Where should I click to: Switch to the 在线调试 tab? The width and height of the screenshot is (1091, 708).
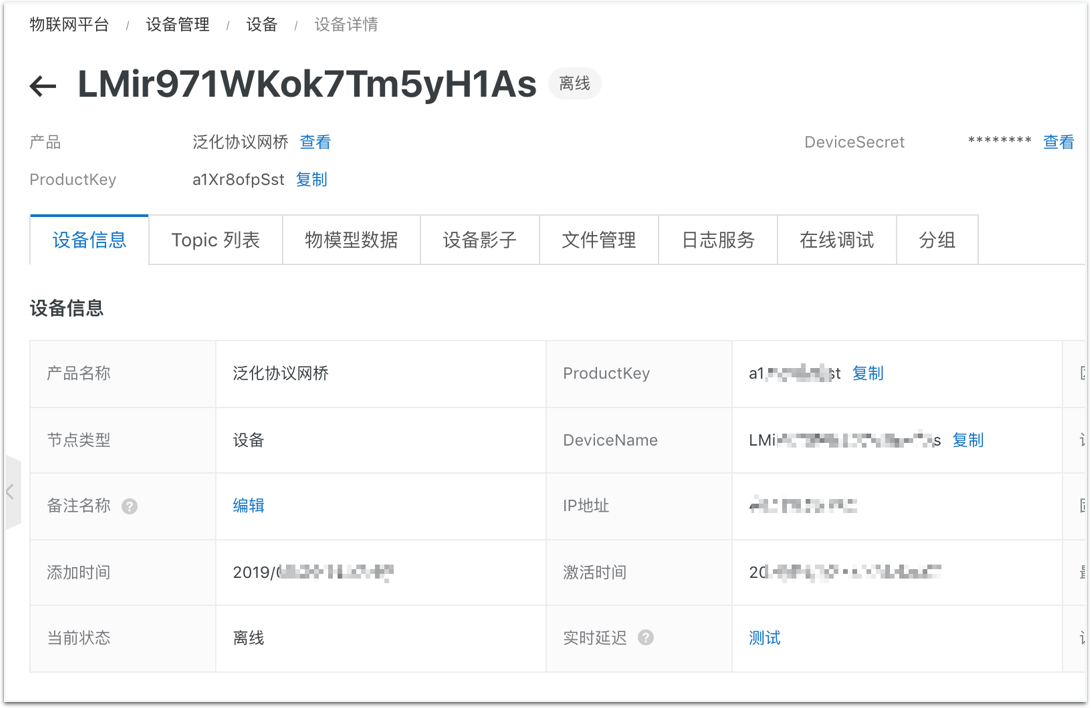click(837, 240)
